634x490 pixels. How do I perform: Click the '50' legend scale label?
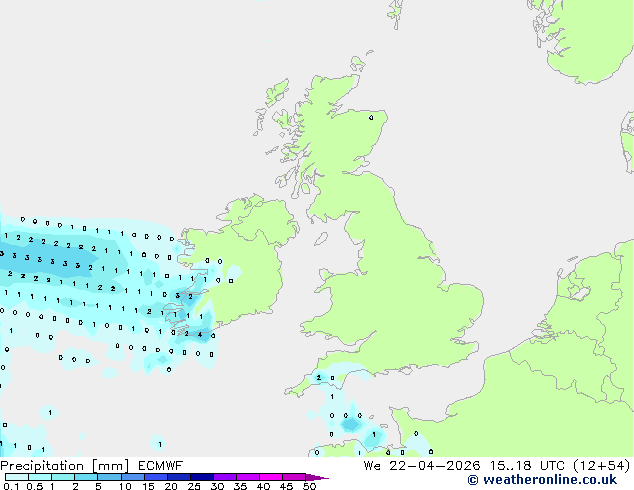click(309, 486)
